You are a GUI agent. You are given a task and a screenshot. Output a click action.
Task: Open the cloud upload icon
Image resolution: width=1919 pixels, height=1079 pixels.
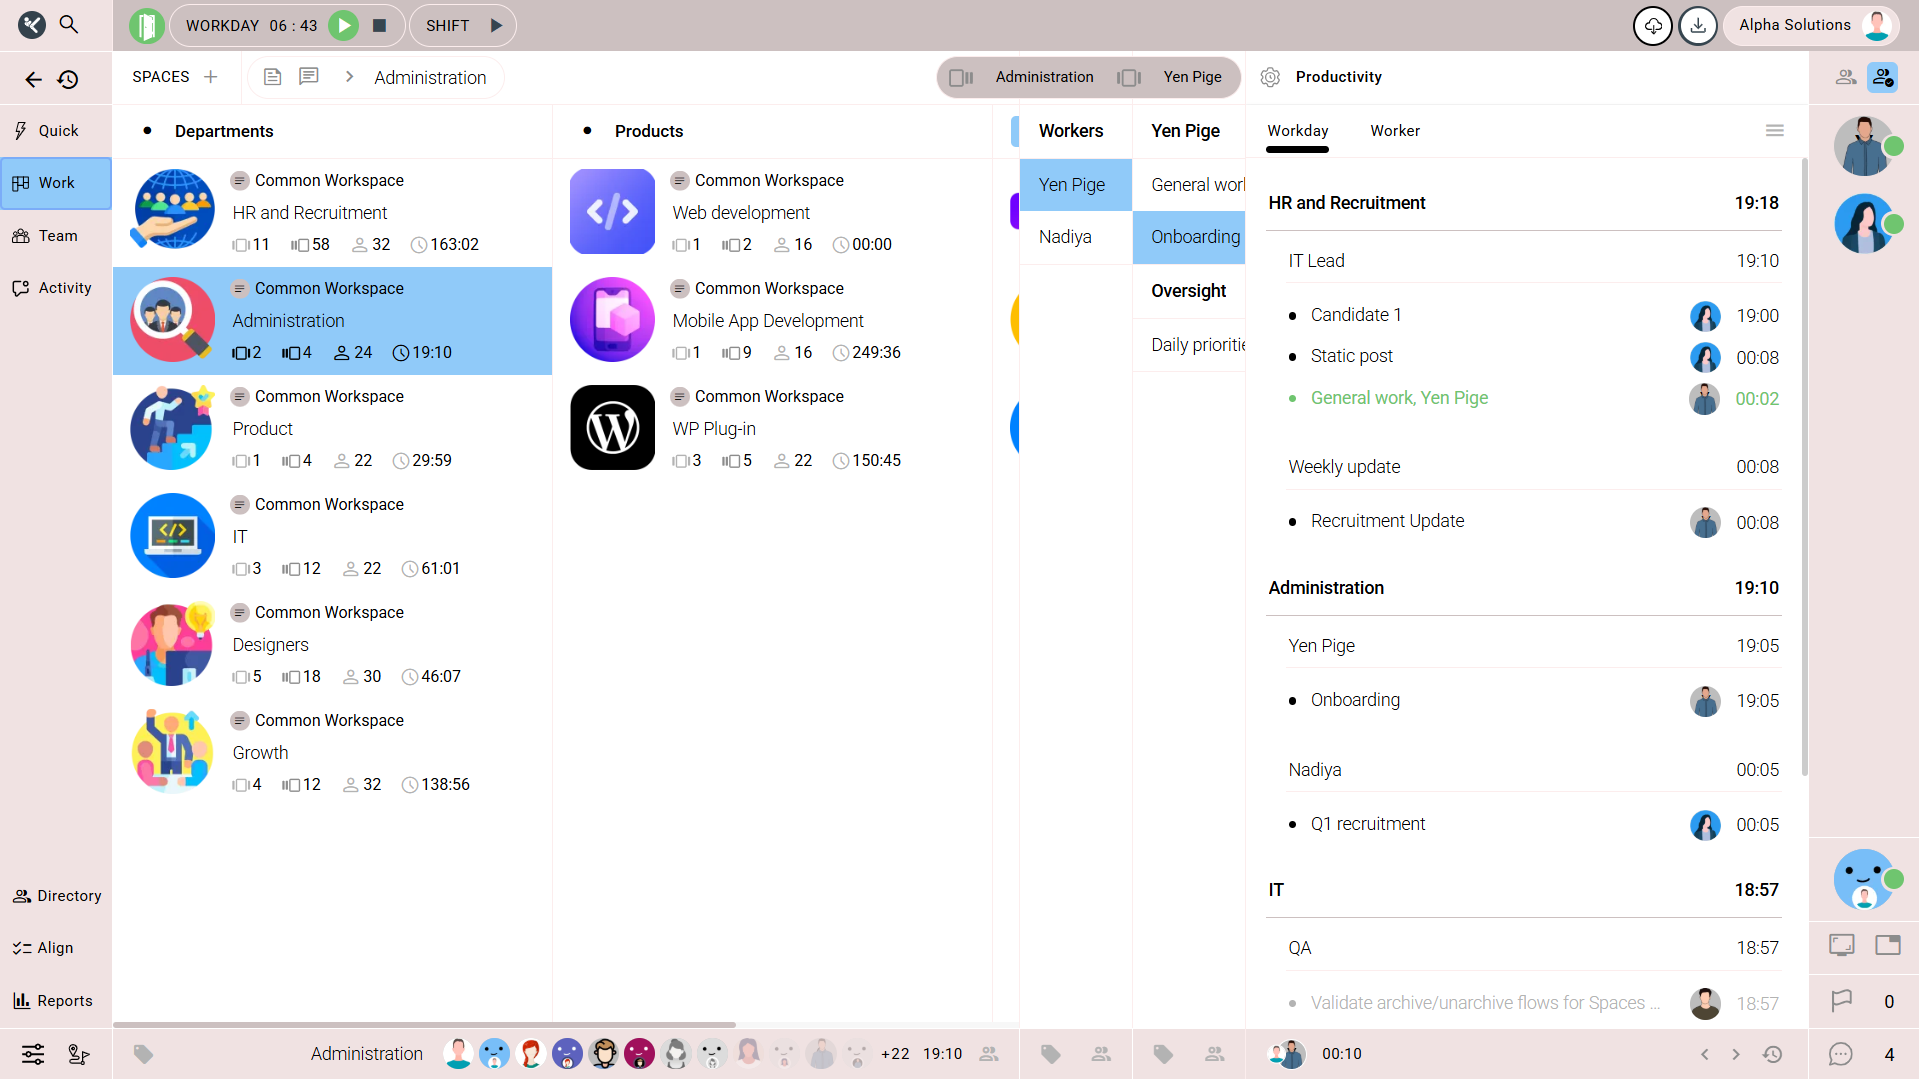1653,26
